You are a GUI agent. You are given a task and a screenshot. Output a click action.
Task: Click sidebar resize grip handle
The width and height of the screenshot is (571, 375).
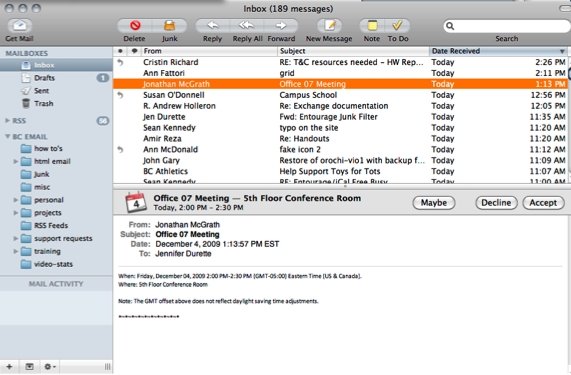107,367
